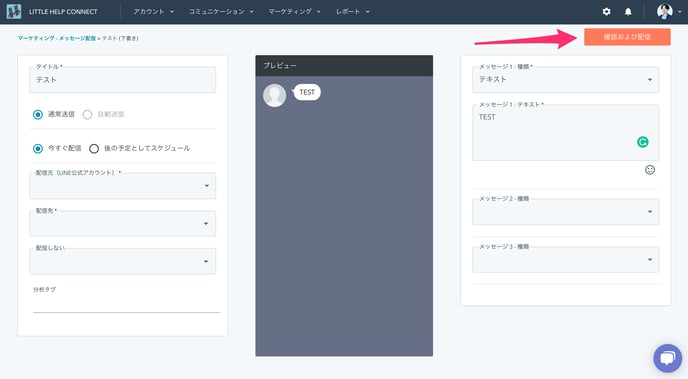Focus the メッセージ1 テキスト textarea

566,132
